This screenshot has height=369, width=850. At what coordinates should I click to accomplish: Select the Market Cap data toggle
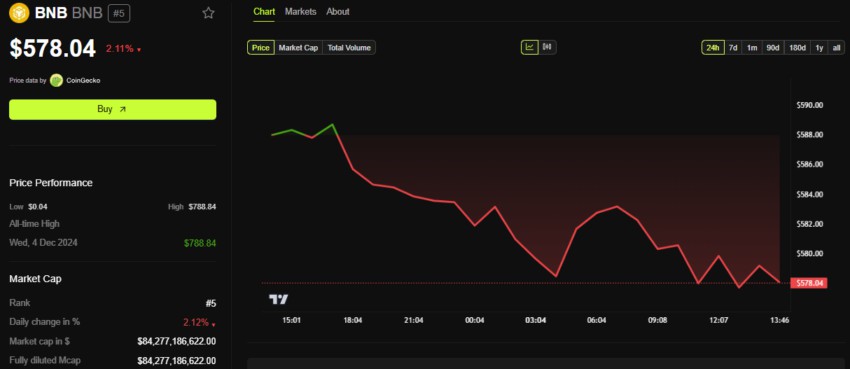pos(298,48)
